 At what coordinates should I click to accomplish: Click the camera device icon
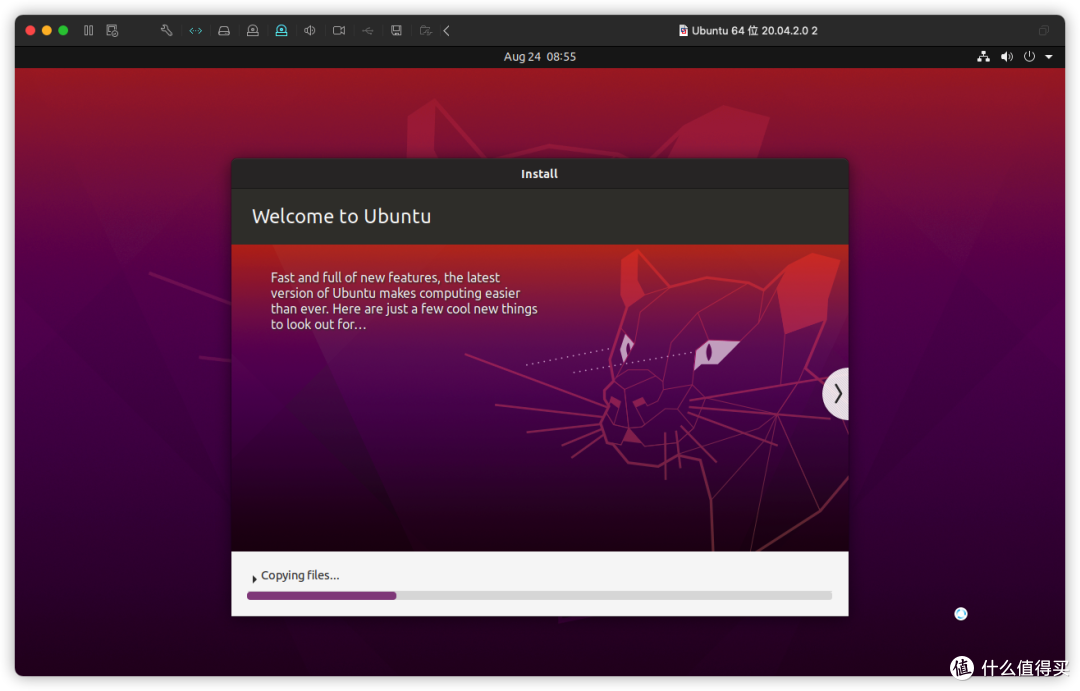(339, 30)
